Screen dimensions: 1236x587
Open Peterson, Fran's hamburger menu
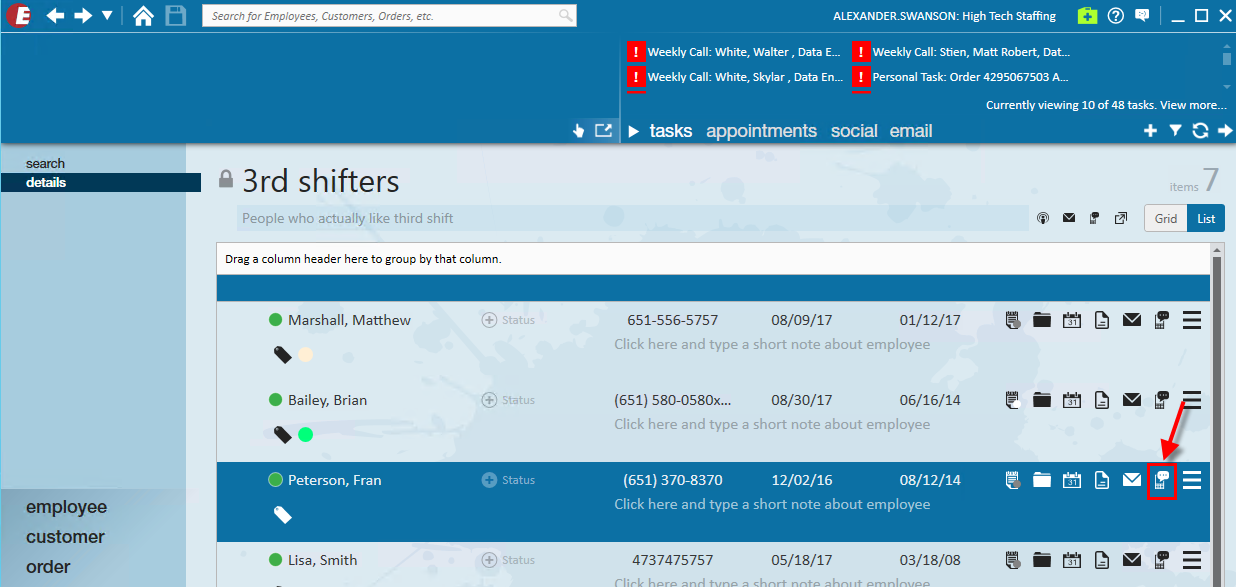[x=1192, y=480]
